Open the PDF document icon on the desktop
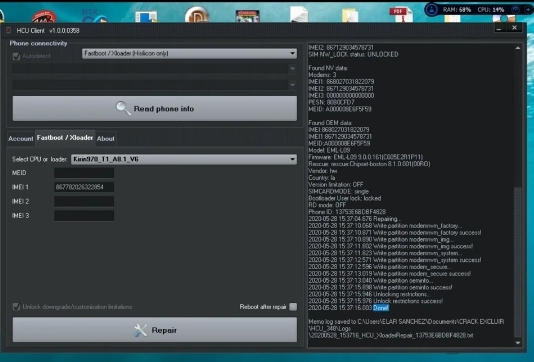 tap(402, 14)
